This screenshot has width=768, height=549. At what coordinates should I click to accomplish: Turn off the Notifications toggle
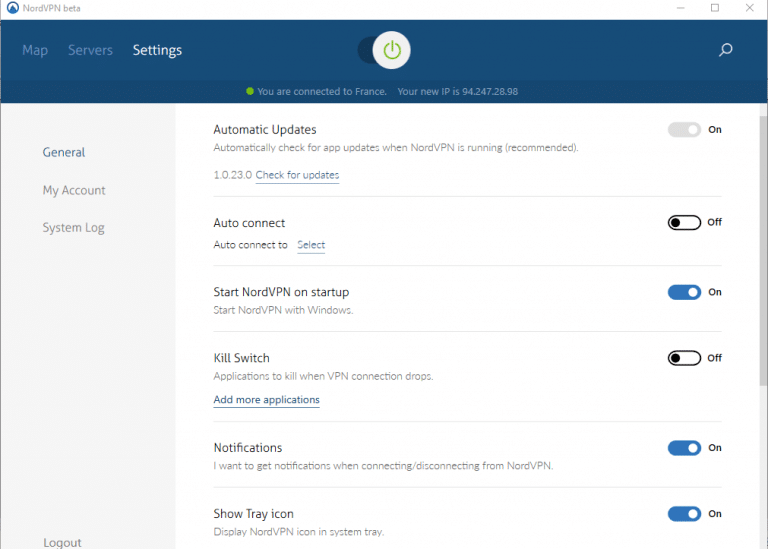684,448
